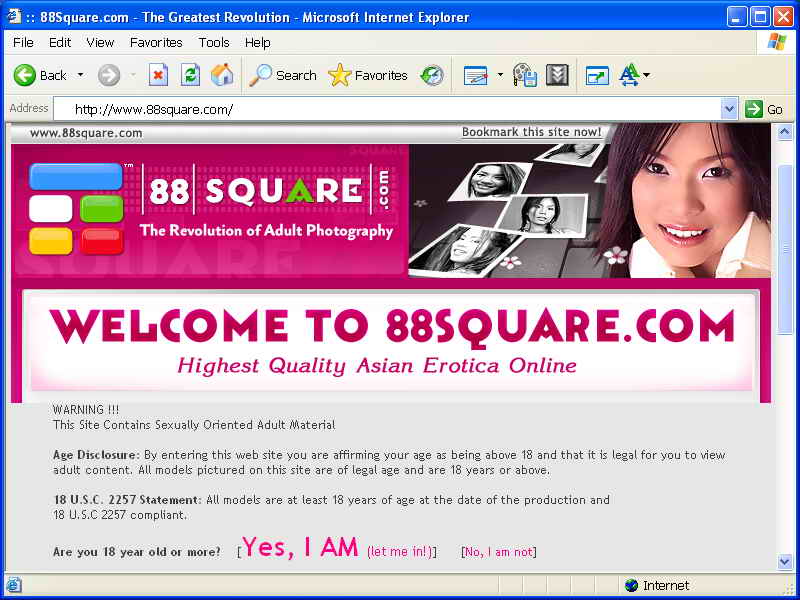Maximize the Internet Explorer window
This screenshot has width=800, height=600.
(x=759, y=17)
